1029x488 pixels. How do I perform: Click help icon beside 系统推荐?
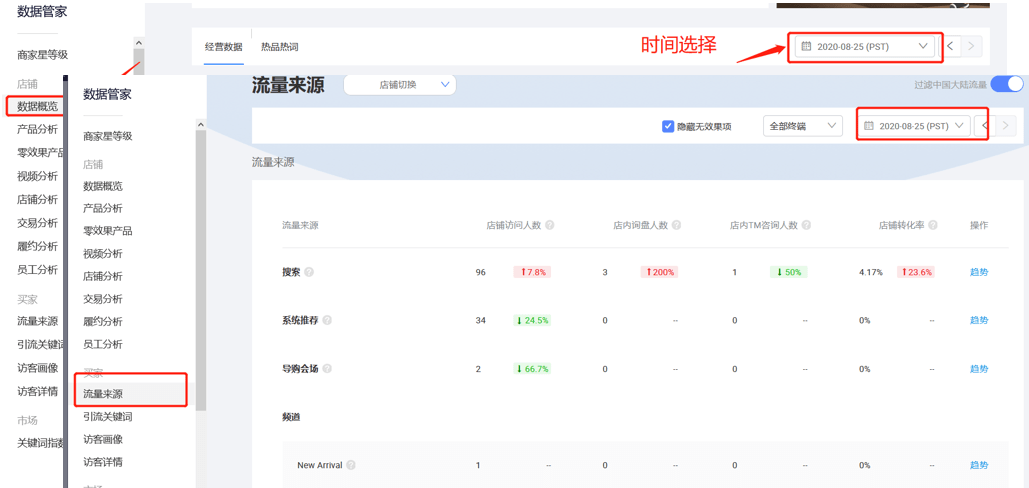tap(327, 320)
